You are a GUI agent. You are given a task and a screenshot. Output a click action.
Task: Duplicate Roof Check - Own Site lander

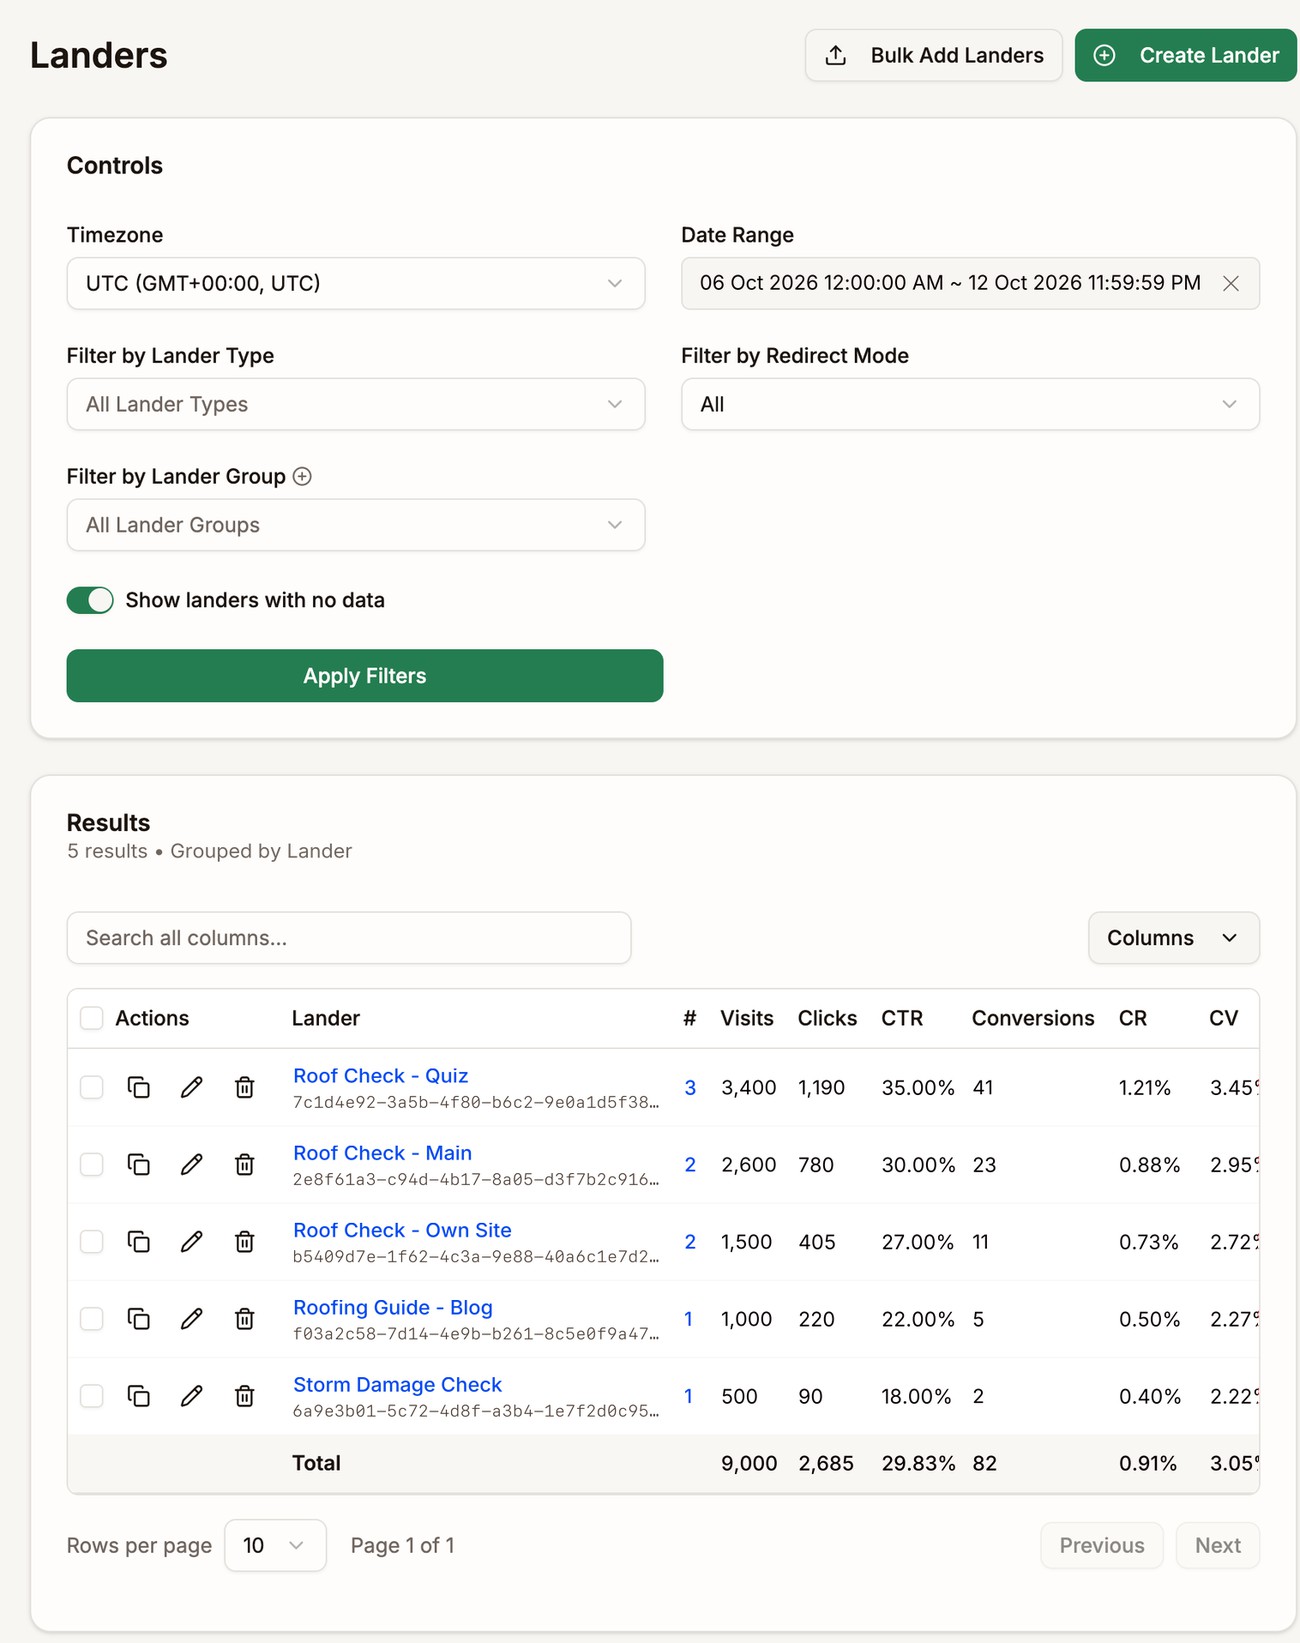[x=139, y=1241]
